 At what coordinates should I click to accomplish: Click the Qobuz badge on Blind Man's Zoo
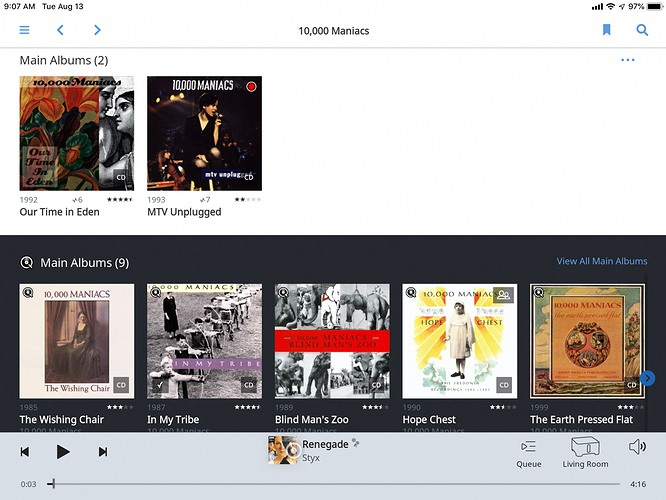(x=283, y=293)
